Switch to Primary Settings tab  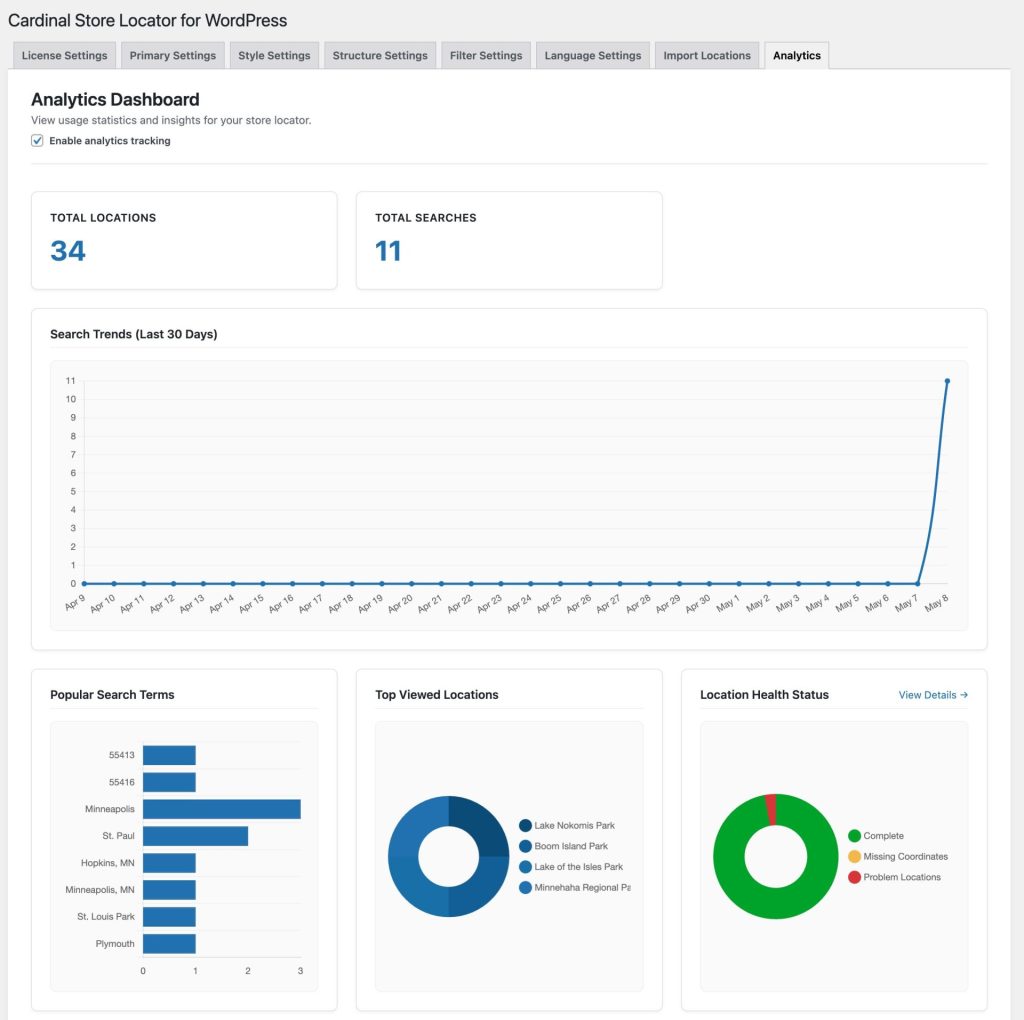tap(172, 56)
